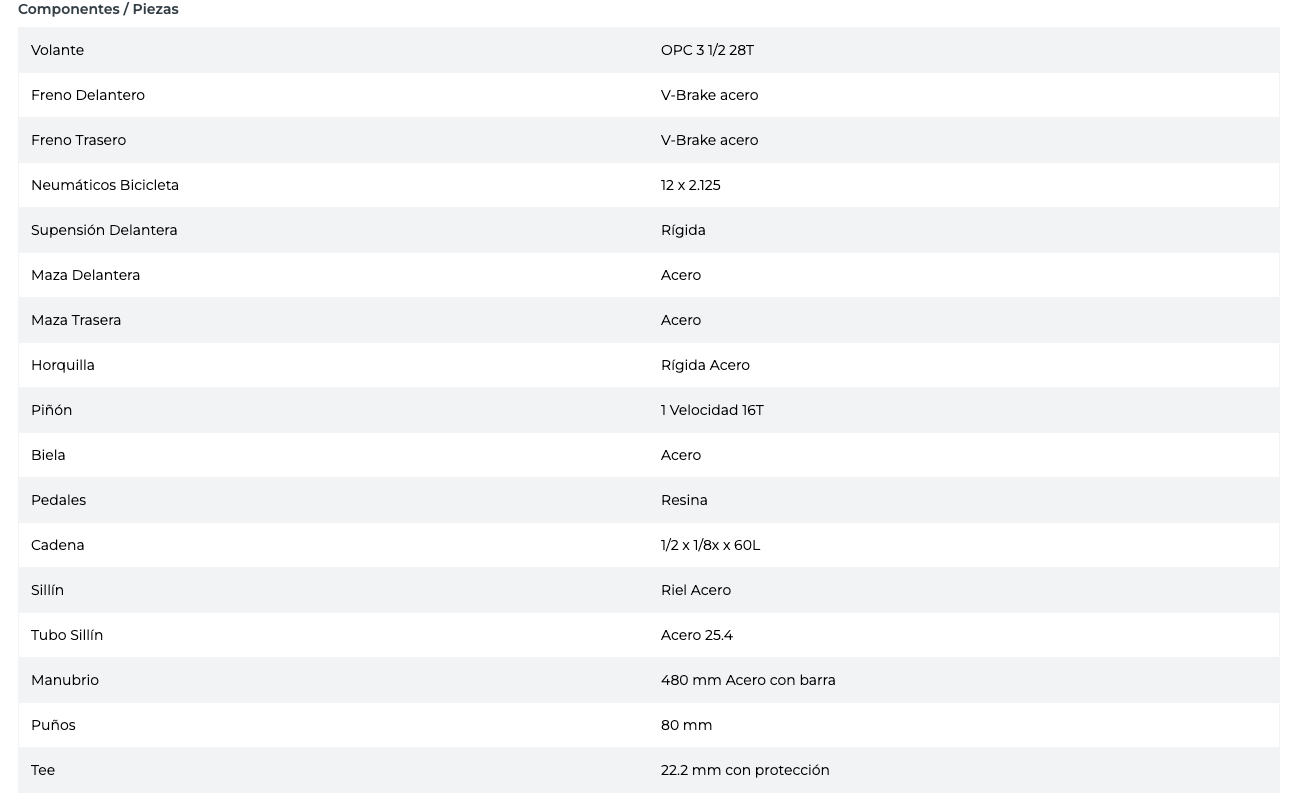Select the Neumáticos Bicicleta label
This screenshot has height=793, width=1302.
point(105,185)
